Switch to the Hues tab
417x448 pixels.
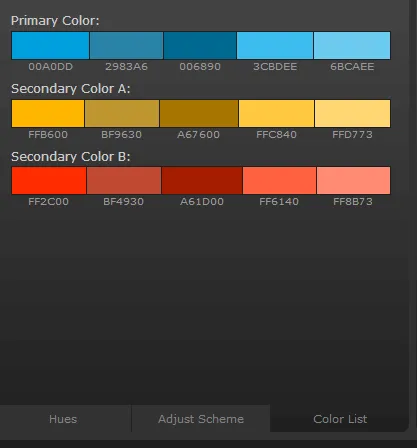pos(63,419)
